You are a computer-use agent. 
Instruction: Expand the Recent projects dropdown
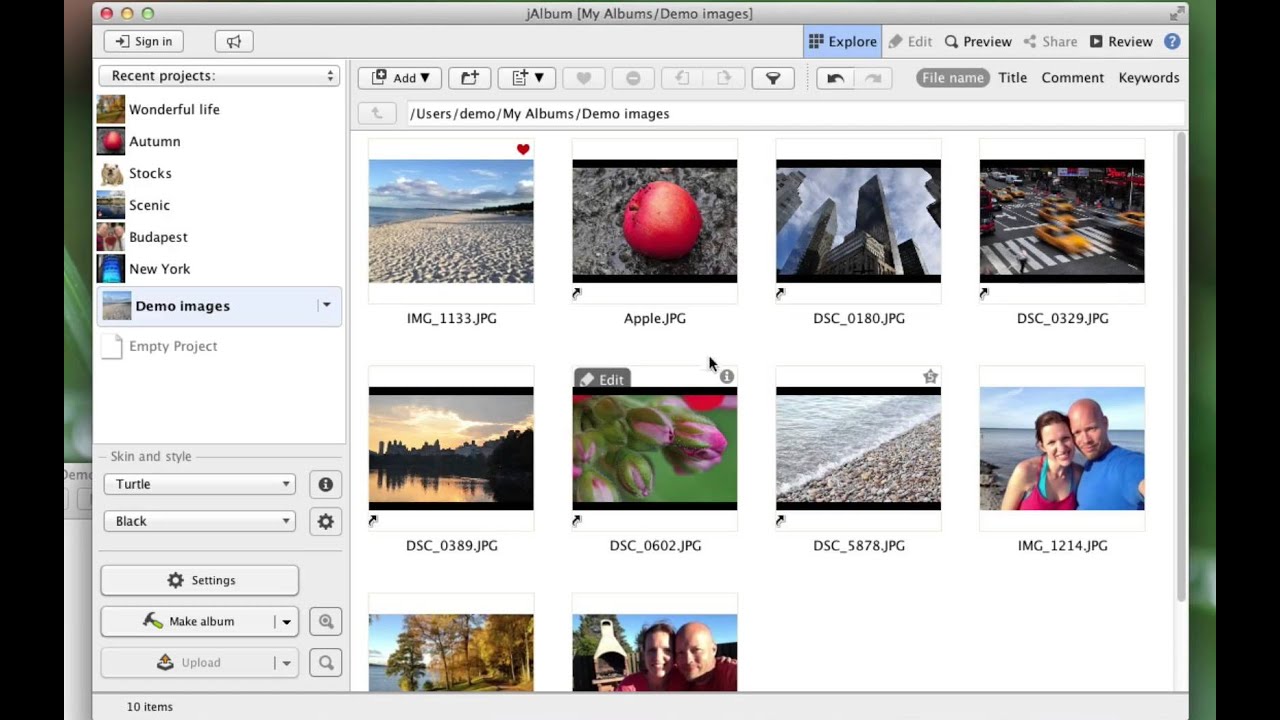click(219, 76)
